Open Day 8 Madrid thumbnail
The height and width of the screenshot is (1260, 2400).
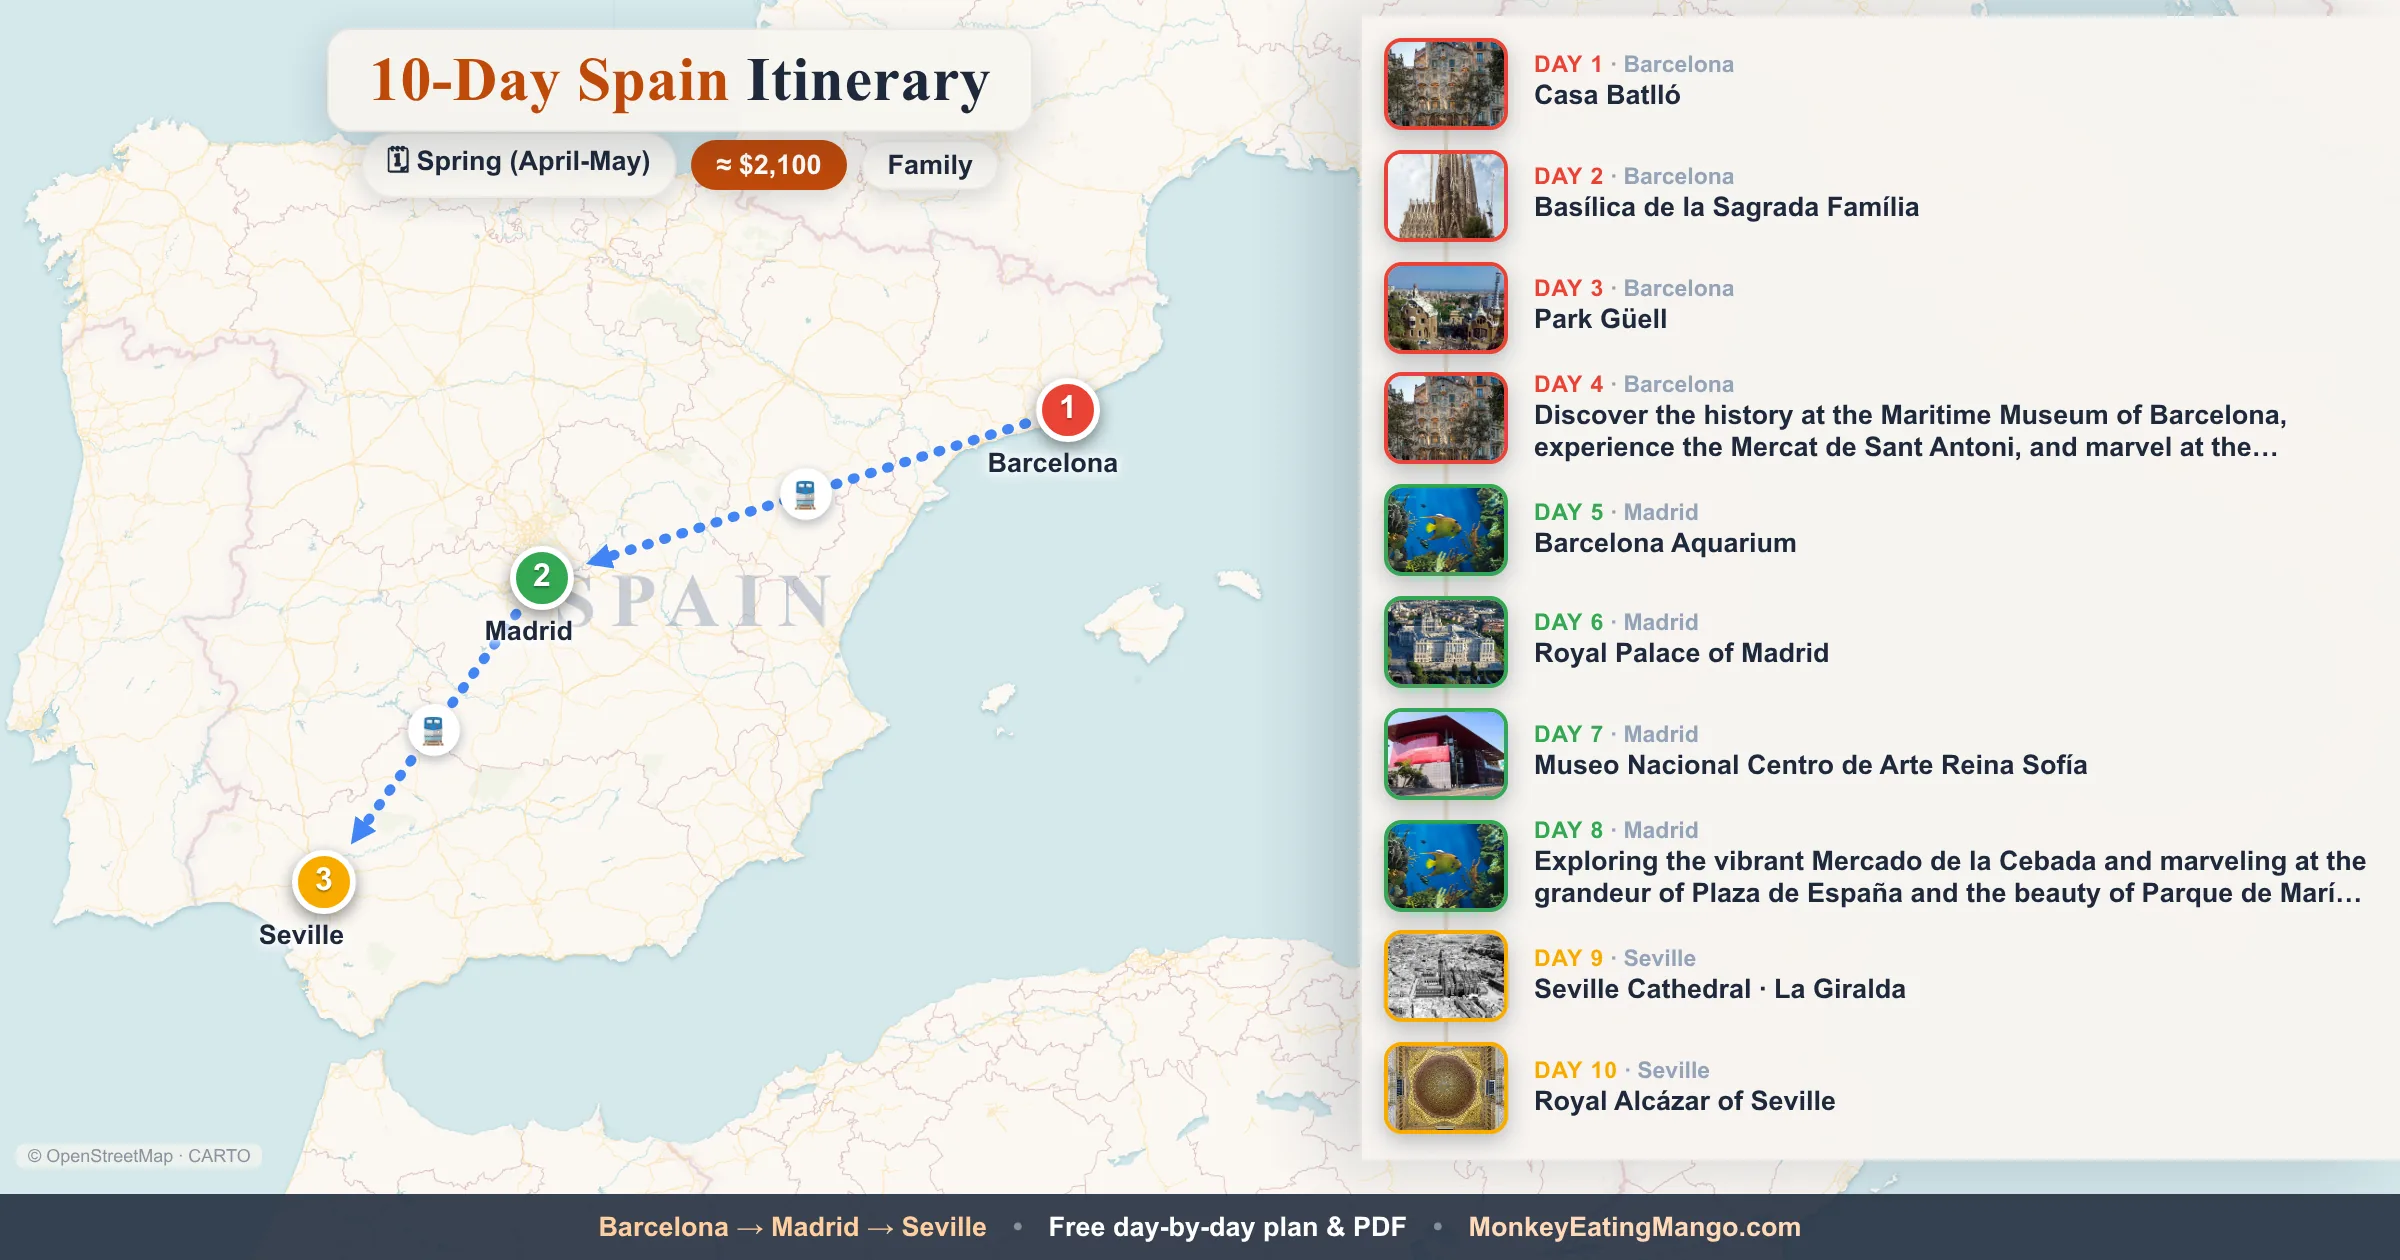pos(1445,865)
